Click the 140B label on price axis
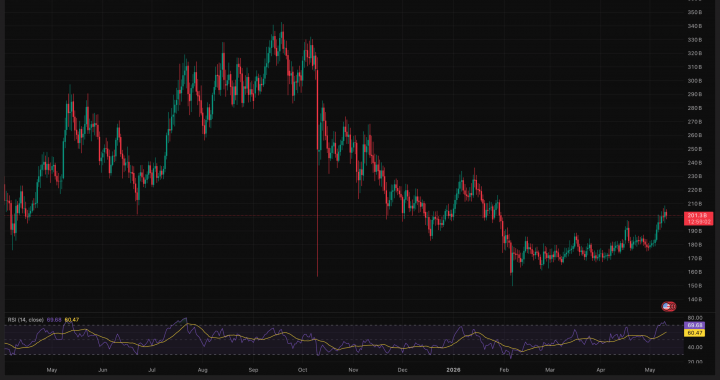The height and width of the screenshot is (380, 720). 696,299
